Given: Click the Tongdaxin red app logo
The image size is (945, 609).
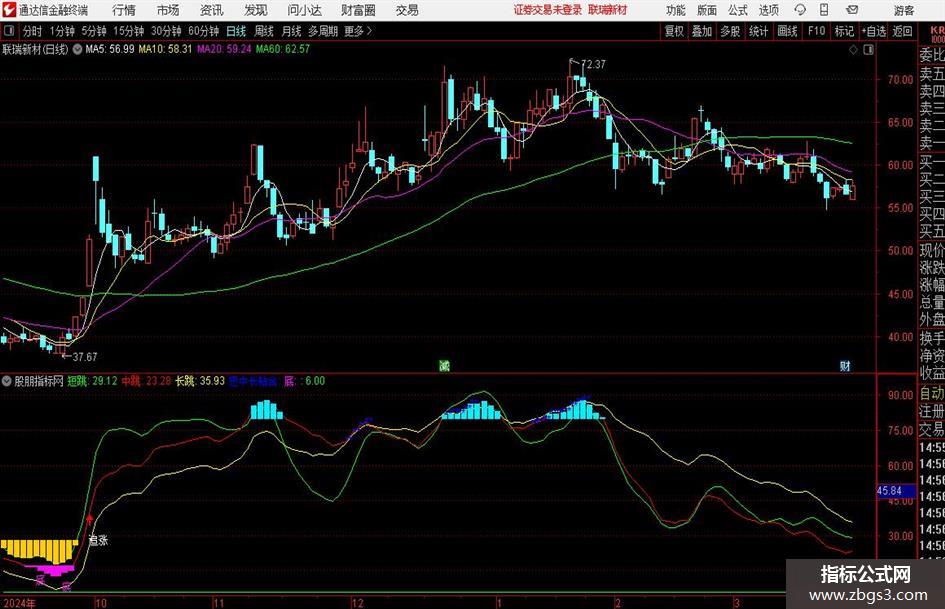Looking at the screenshot, I should pos(9,10).
